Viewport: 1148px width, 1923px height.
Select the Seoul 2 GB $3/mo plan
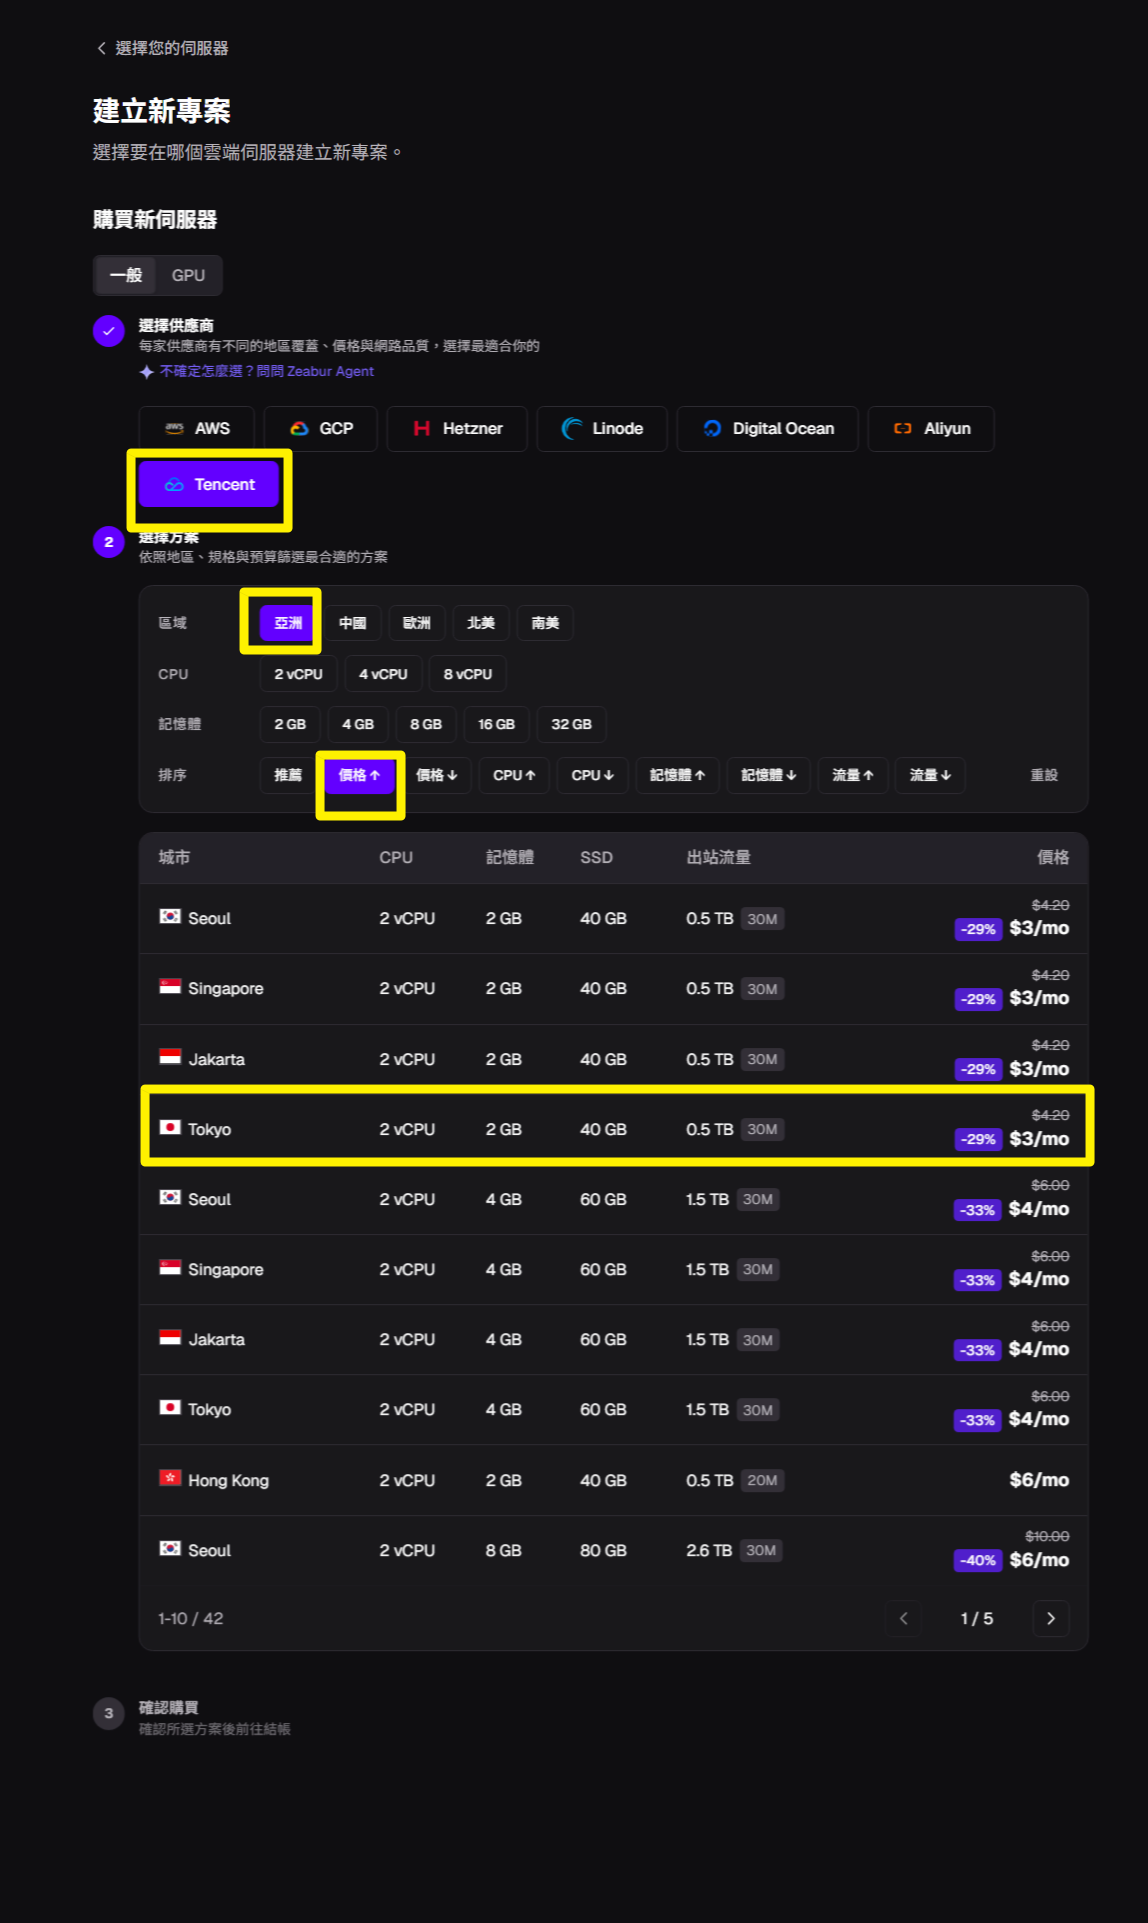[x=613, y=918]
